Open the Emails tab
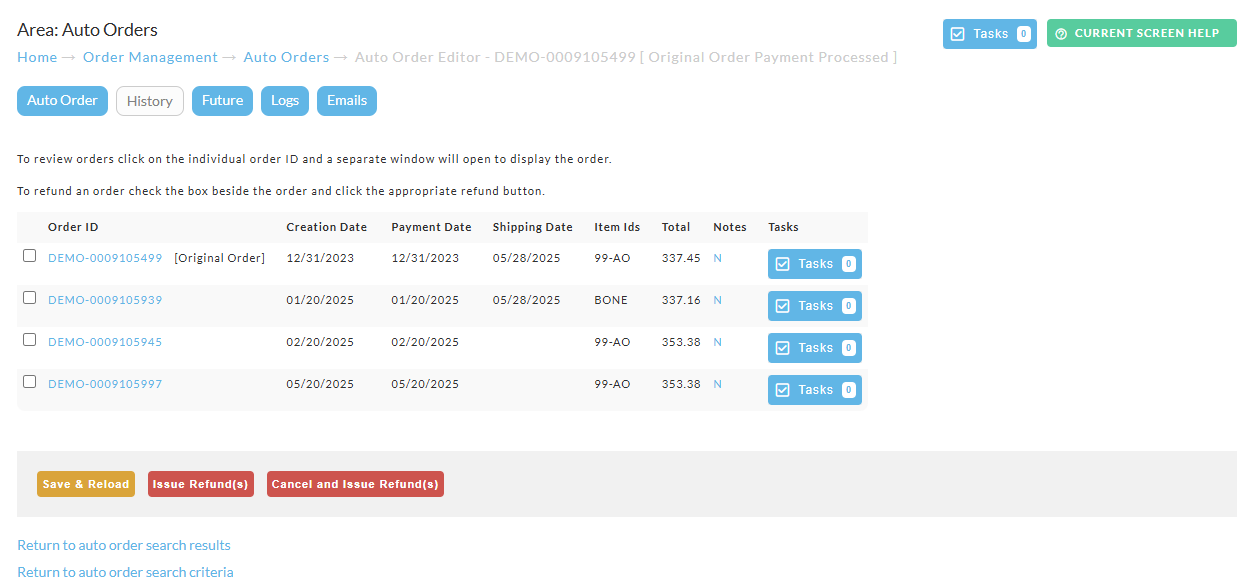 coord(347,101)
